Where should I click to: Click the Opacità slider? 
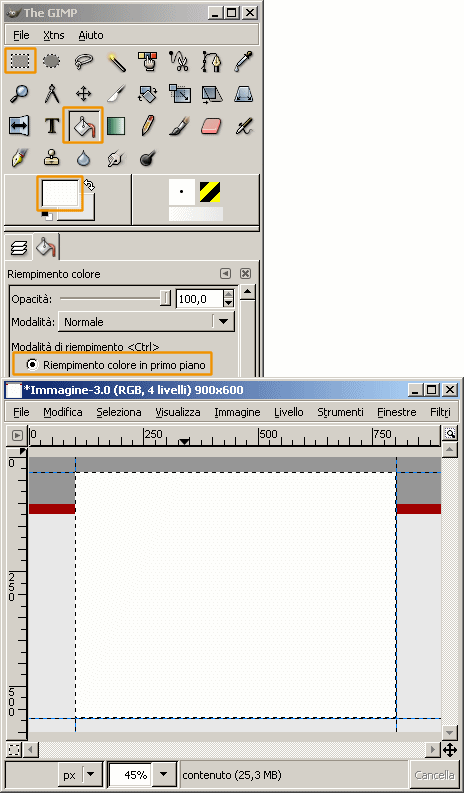point(115,299)
